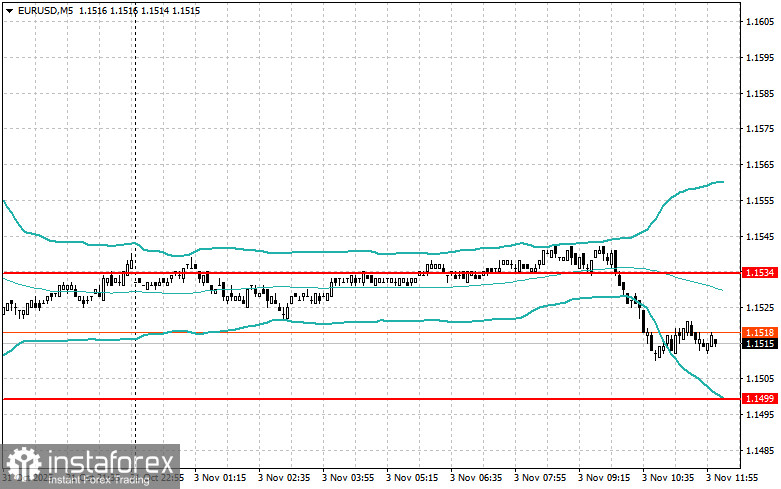Select the 3 Nov 02:35 time label

[284, 478]
